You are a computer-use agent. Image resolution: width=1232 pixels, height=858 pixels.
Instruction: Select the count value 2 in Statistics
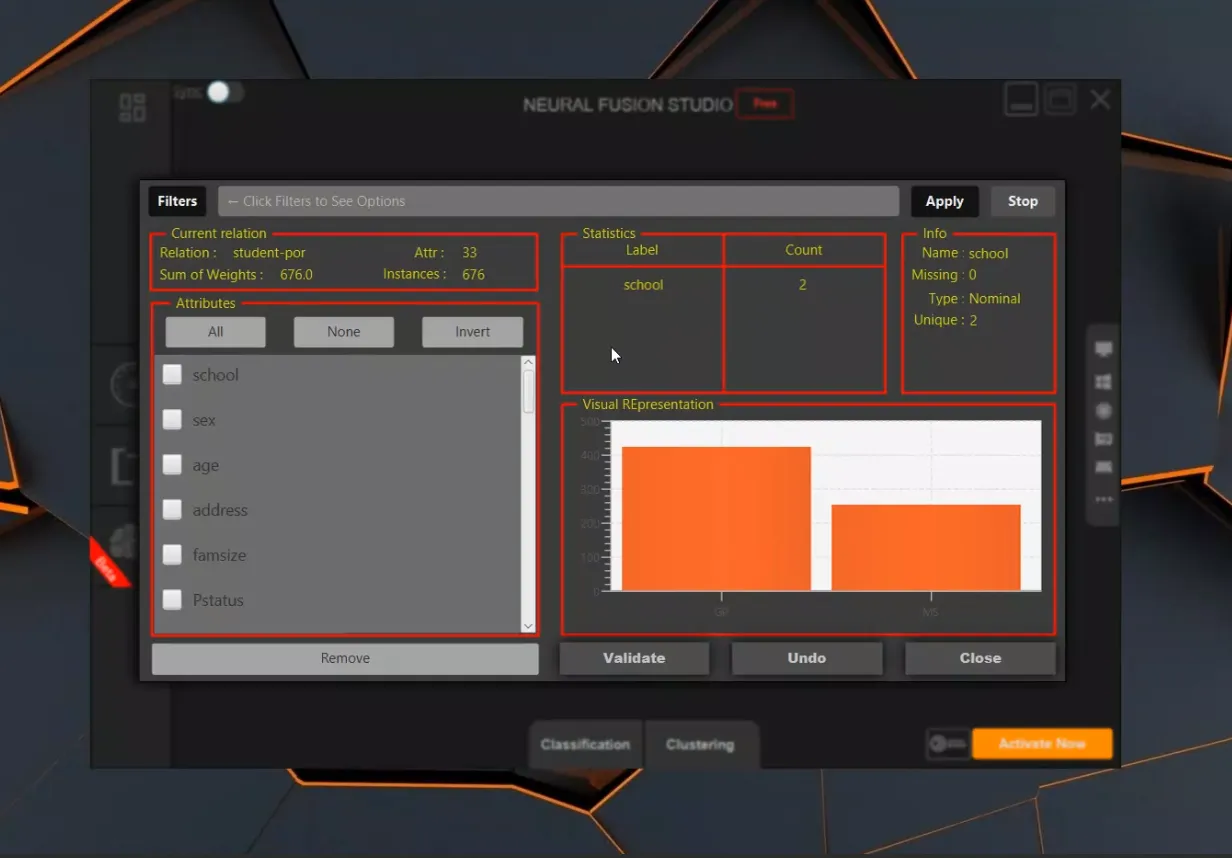coord(803,285)
